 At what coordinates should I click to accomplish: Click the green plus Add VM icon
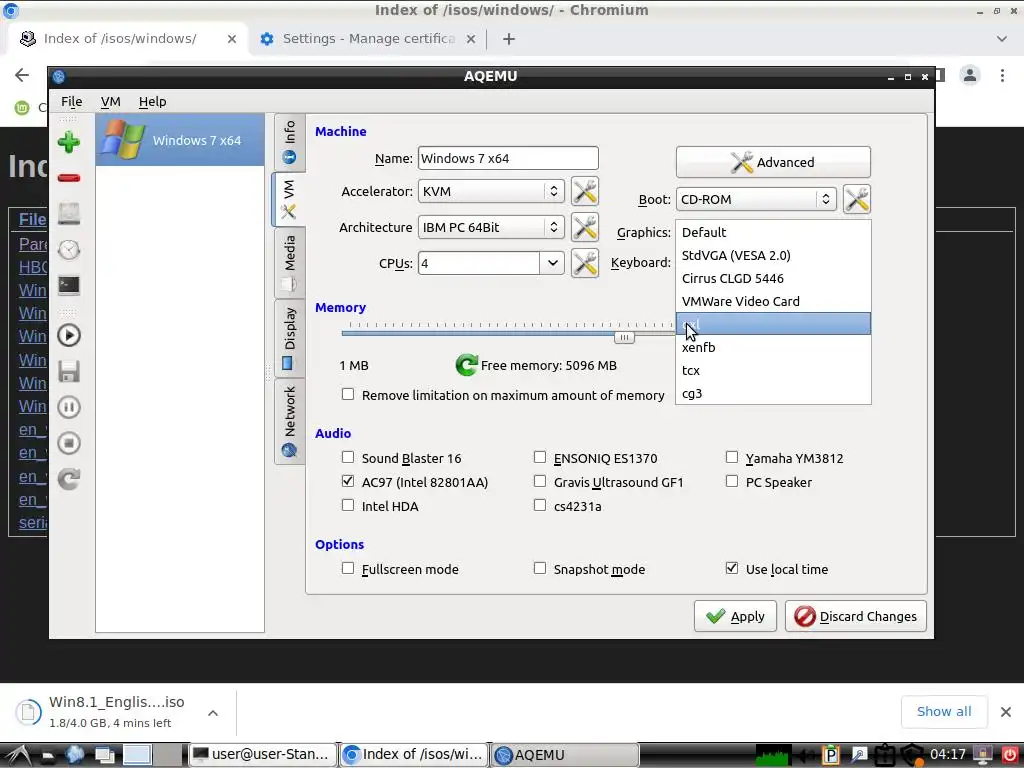tap(69, 142)
